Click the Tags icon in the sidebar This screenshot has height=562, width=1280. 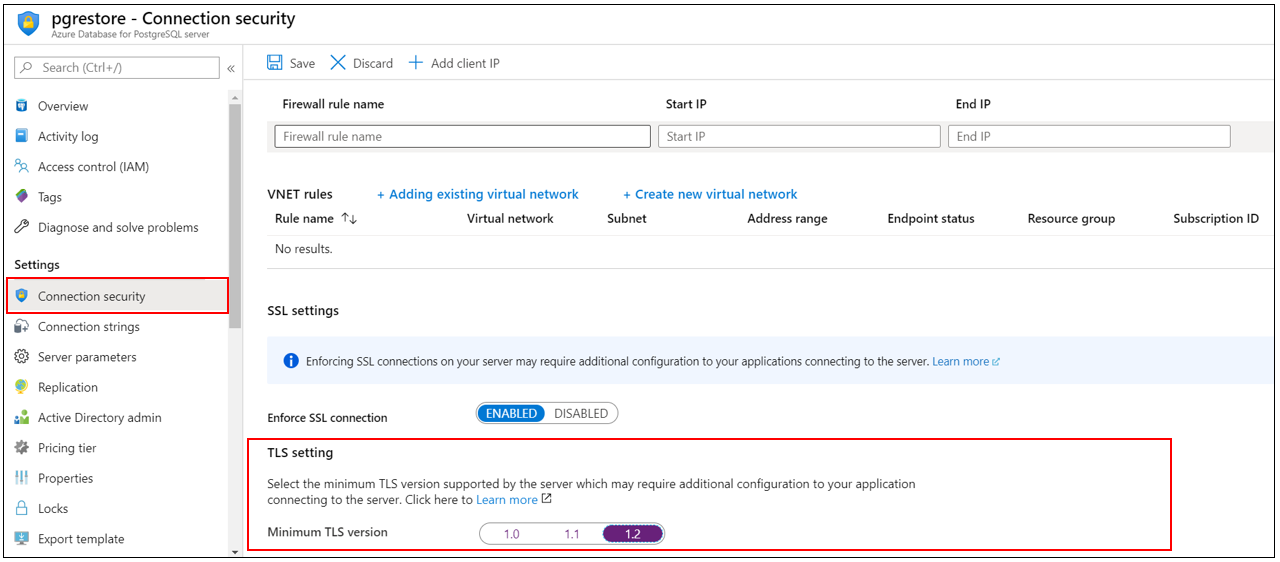[x=22, y=197]
